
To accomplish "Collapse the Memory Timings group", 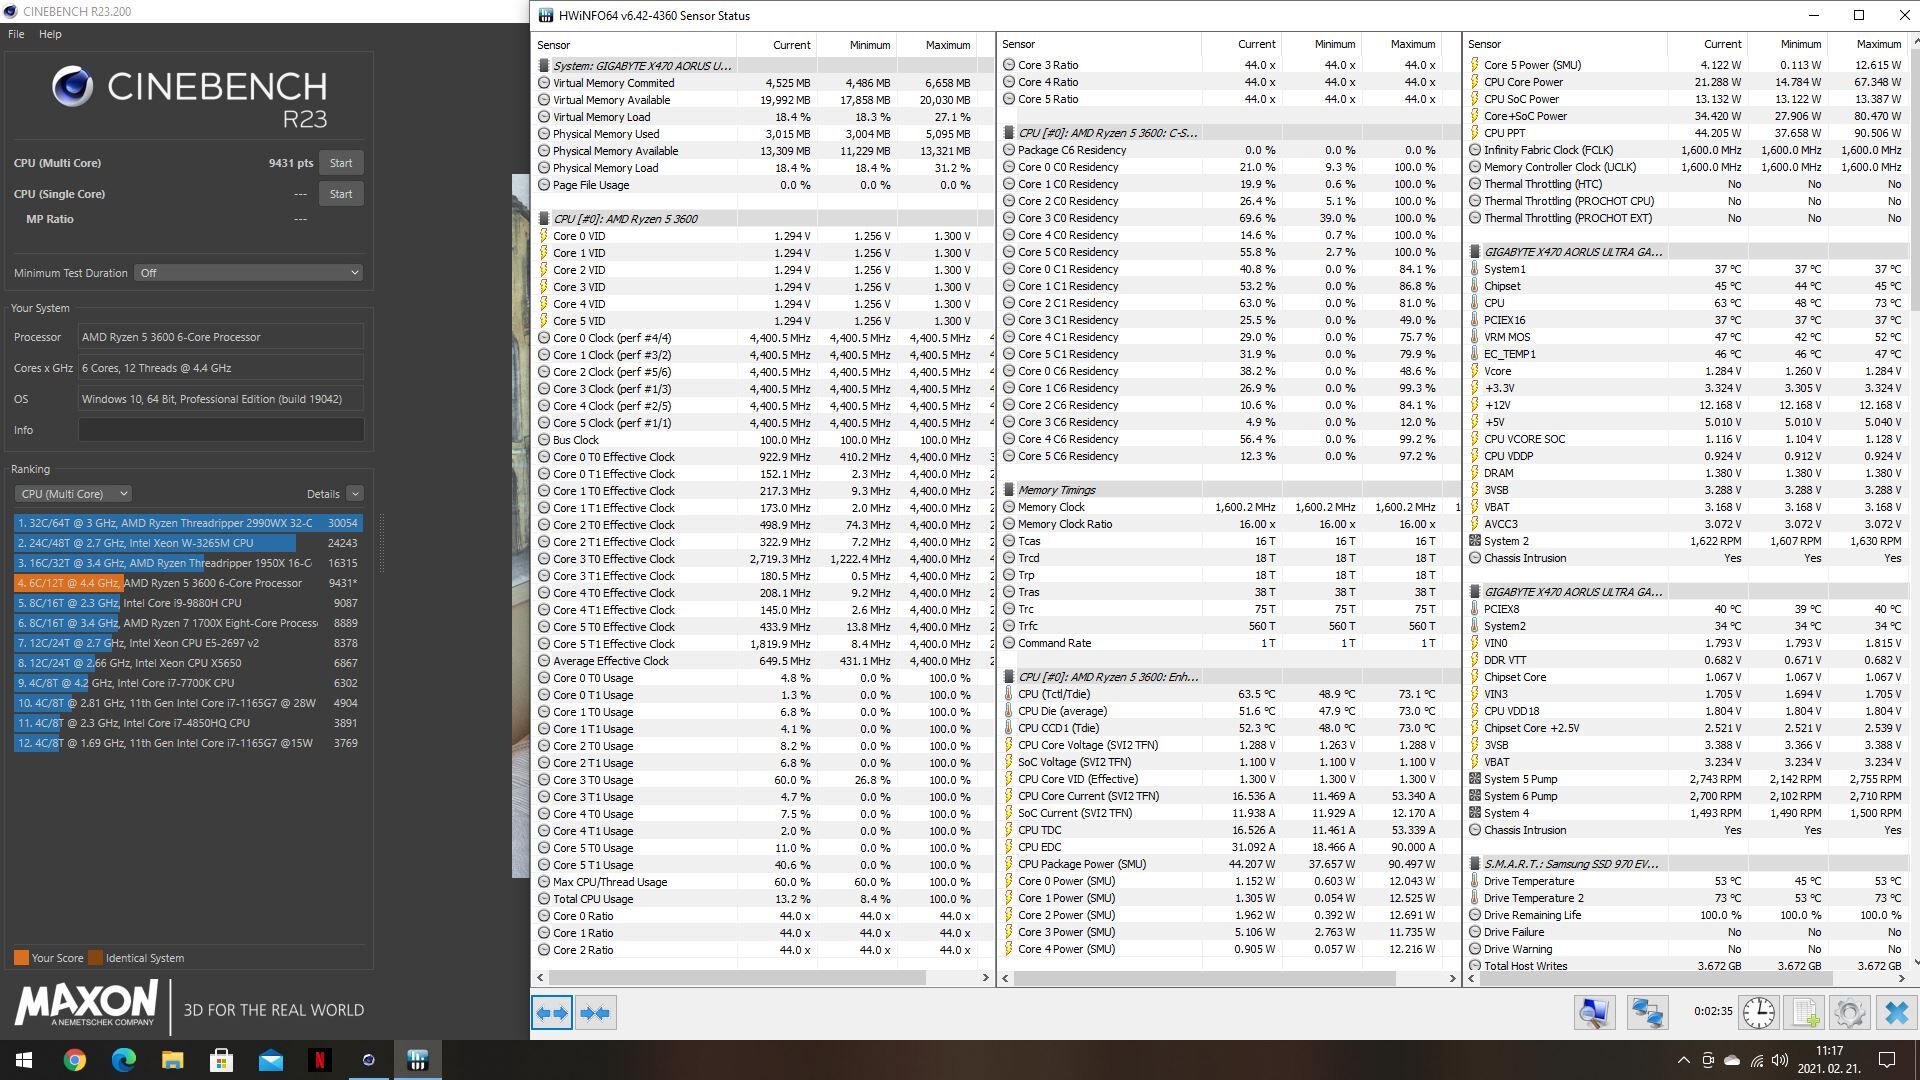I will [1009, 490].
